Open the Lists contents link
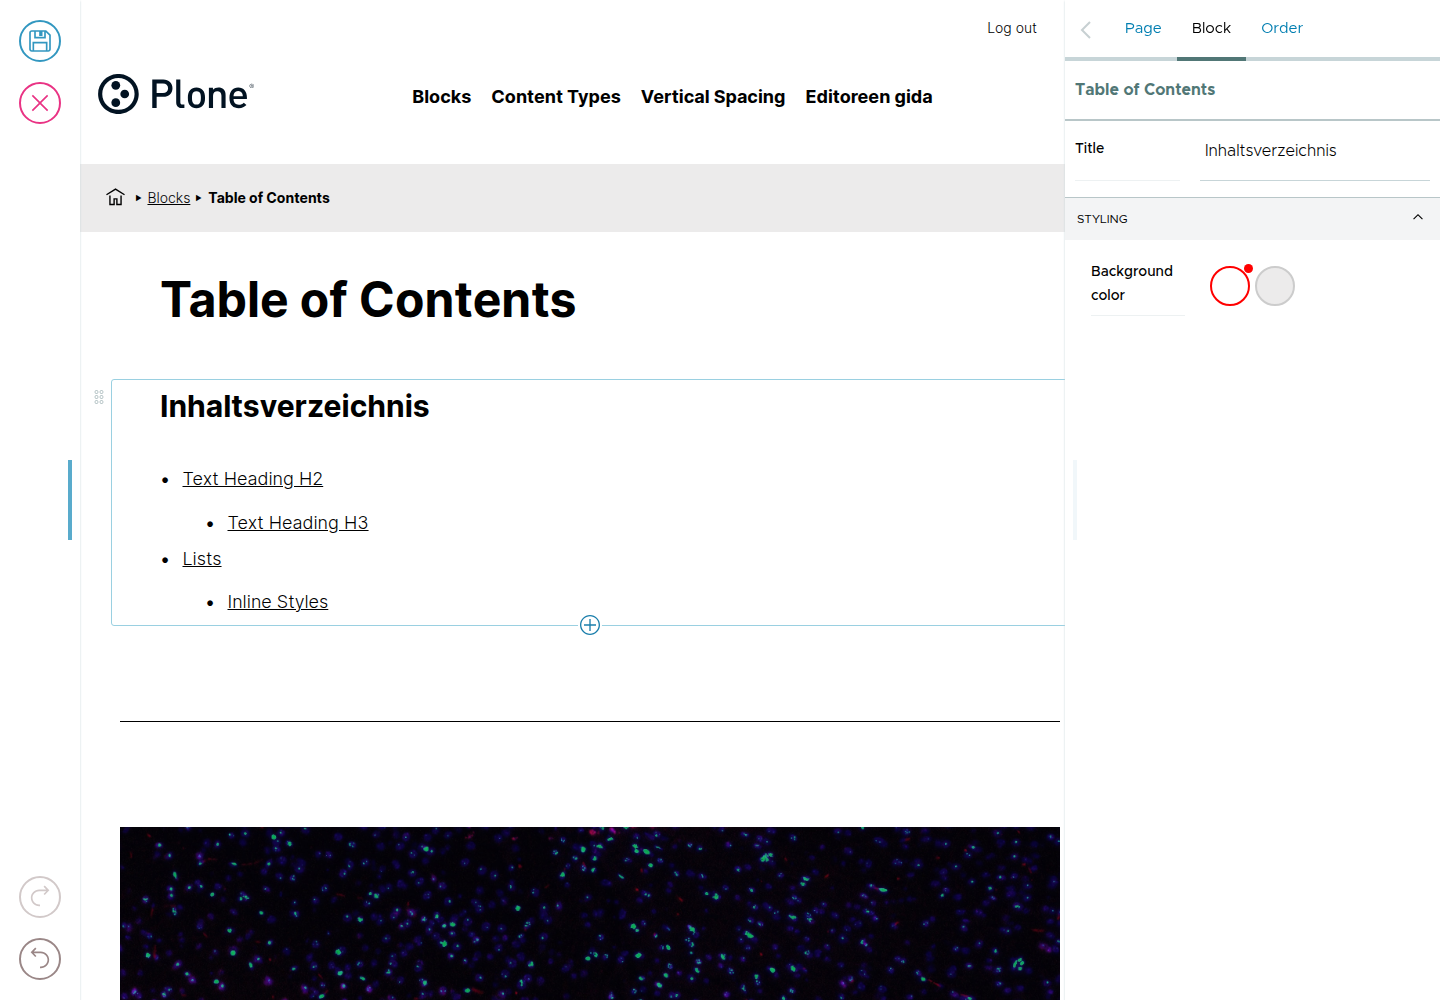 click(x=202, y=559)
